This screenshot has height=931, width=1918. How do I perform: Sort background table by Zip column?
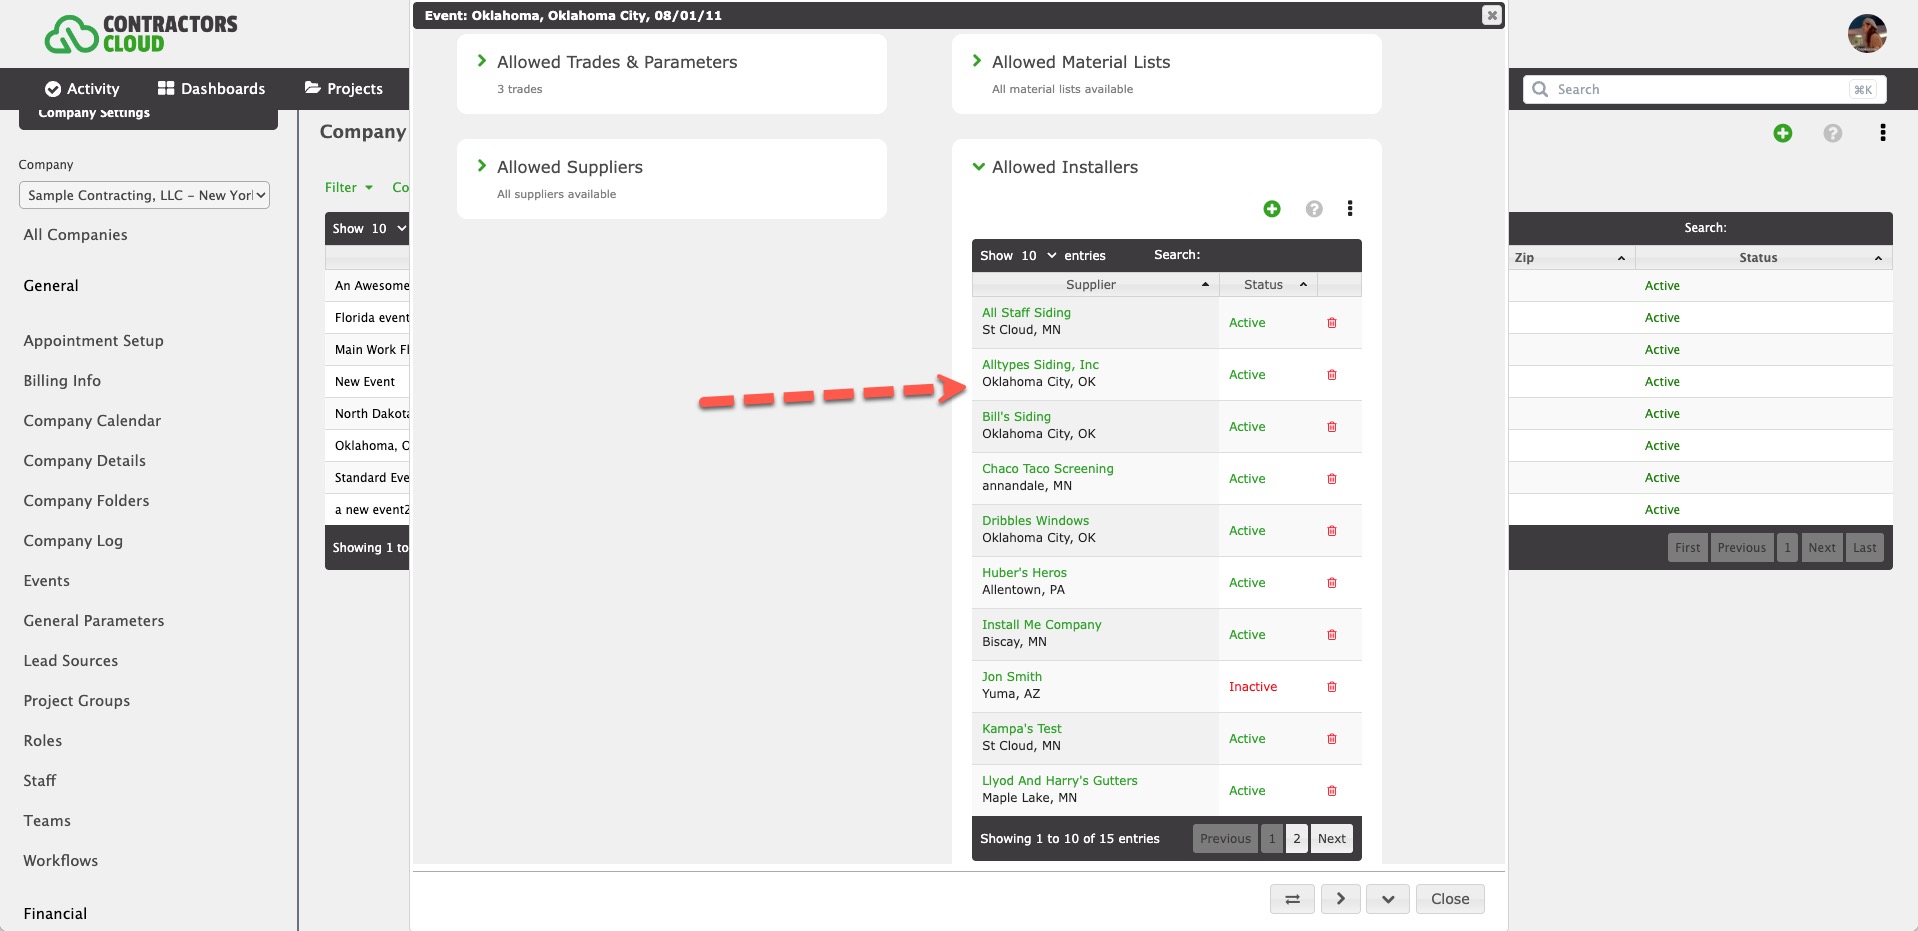click(x=1571, y=258)
